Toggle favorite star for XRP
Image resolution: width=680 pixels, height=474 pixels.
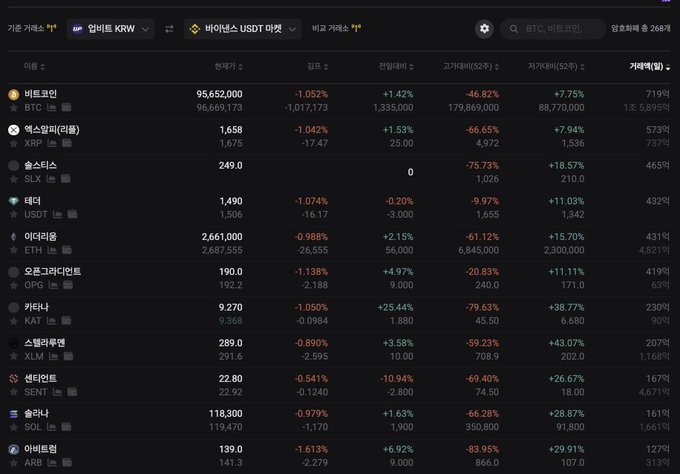click(14, 143)
